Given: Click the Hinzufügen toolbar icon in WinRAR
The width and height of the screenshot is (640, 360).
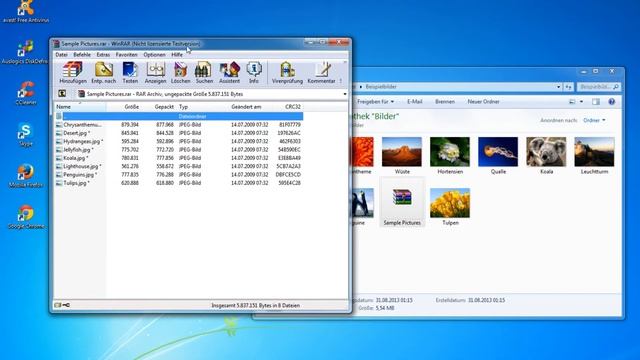Looking at the screenshot, I should pyautogui.click(x=73, y=73).
